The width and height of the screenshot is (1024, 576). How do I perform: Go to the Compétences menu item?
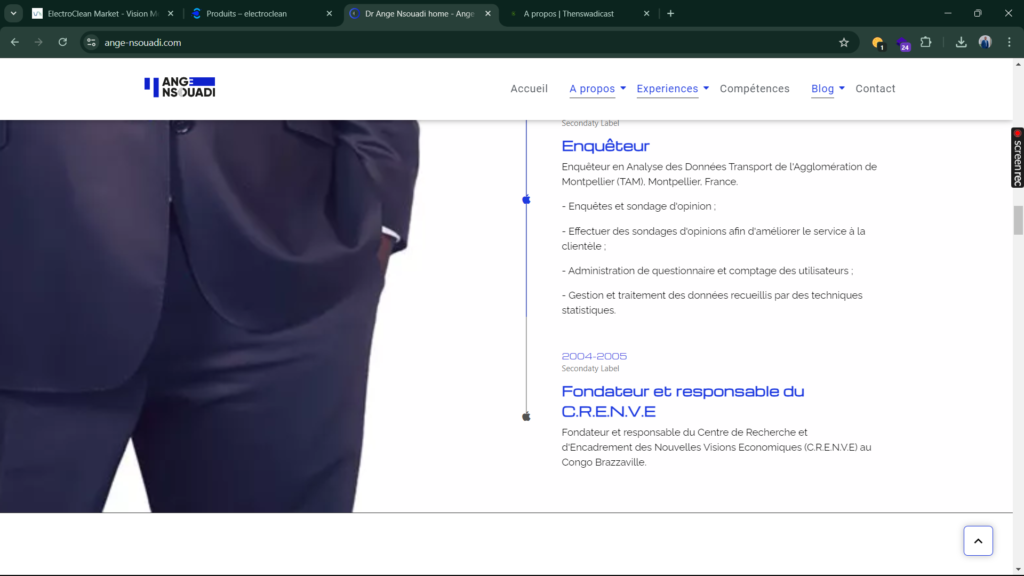[754, 89]
